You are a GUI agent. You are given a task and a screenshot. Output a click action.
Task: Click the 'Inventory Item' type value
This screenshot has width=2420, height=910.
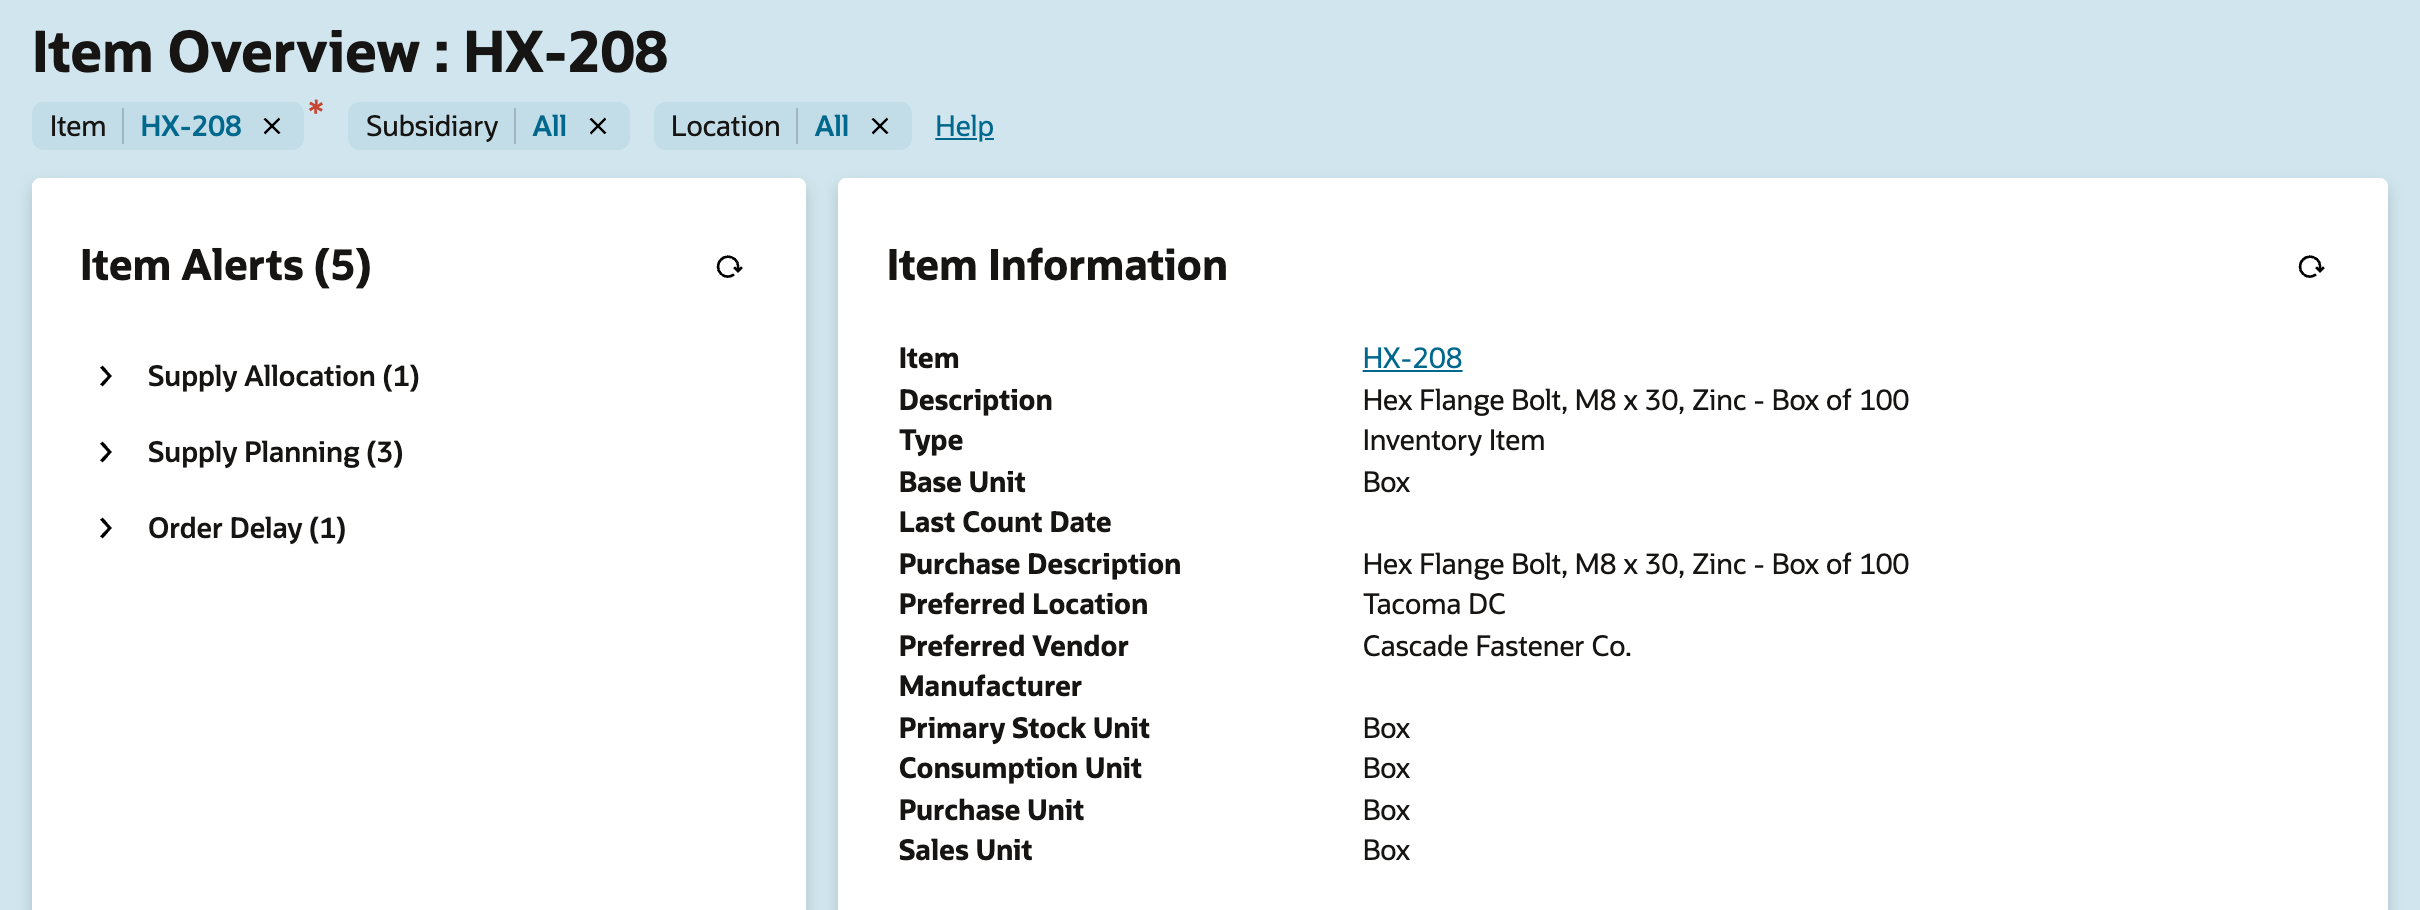(1453, 440)
